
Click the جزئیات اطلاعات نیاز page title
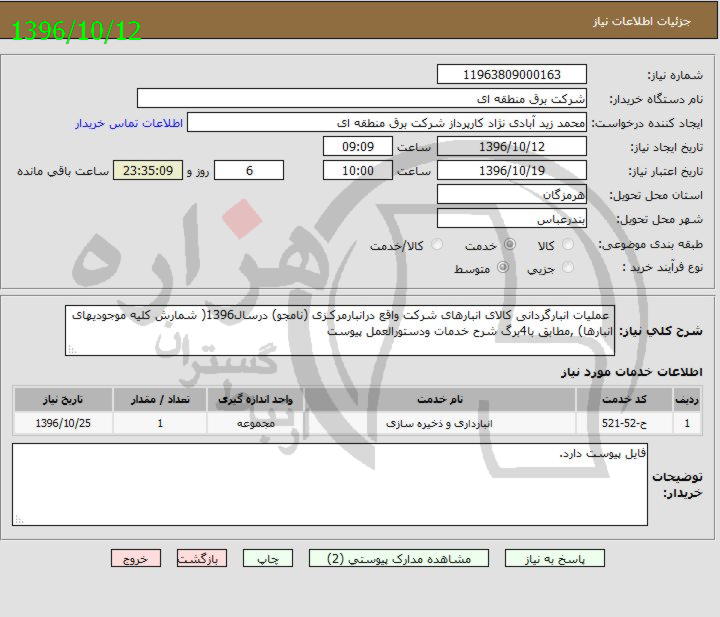click(x=641, y=22)
